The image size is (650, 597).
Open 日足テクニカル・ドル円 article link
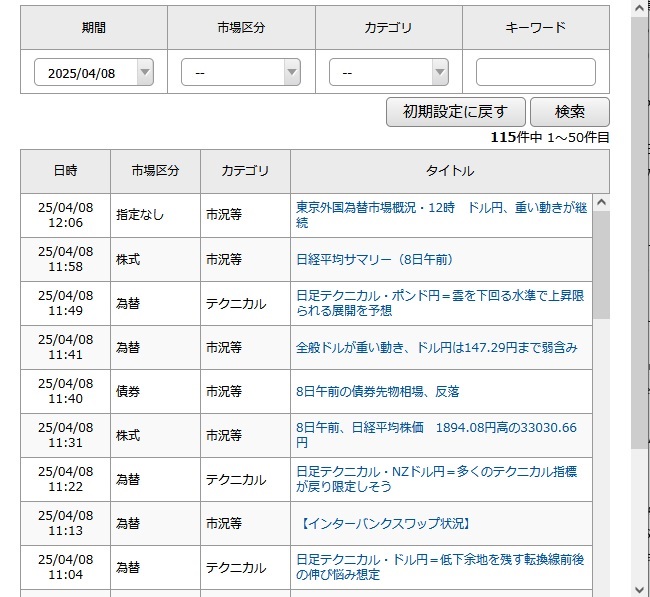(440, 567)
